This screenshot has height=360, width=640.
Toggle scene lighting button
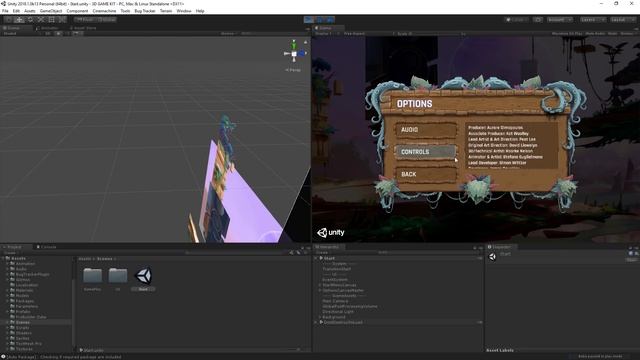pyautogui.click(x=58, y=33)
